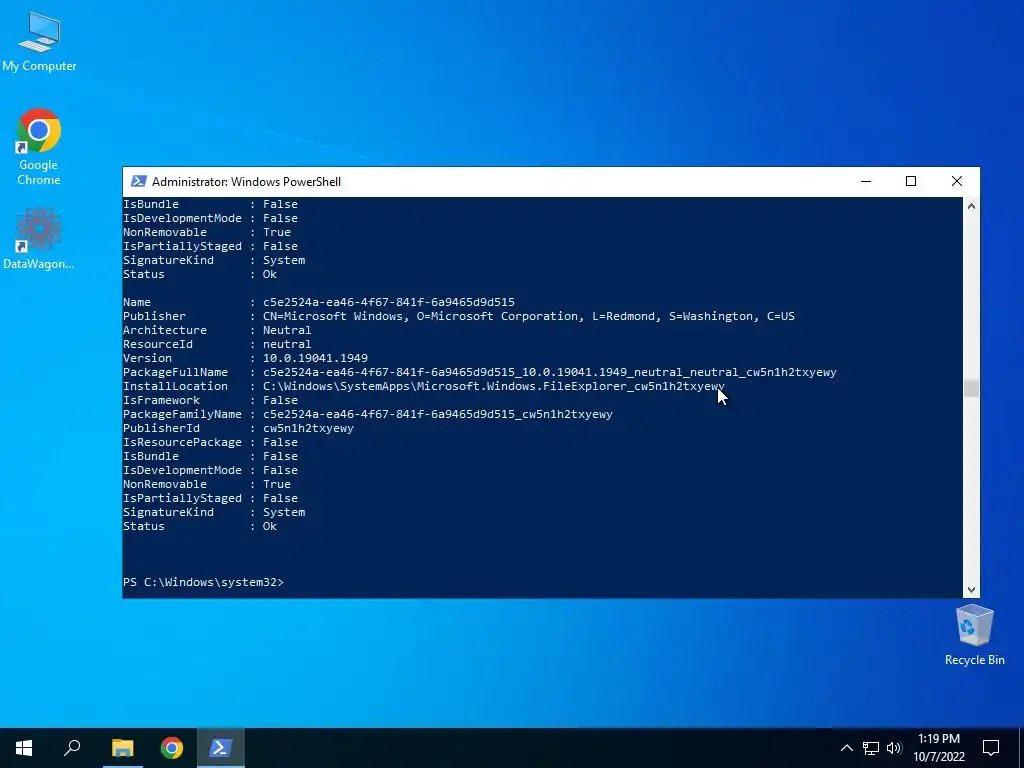Launch Chrome from the taskbar

coord(172,748)
